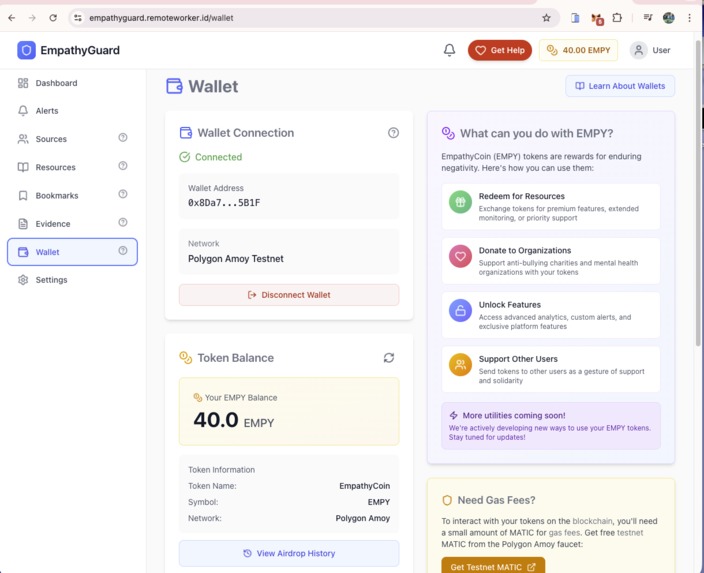Click help icon next to Wallet
Screen dimensions: 704x573
click(123, 251)
